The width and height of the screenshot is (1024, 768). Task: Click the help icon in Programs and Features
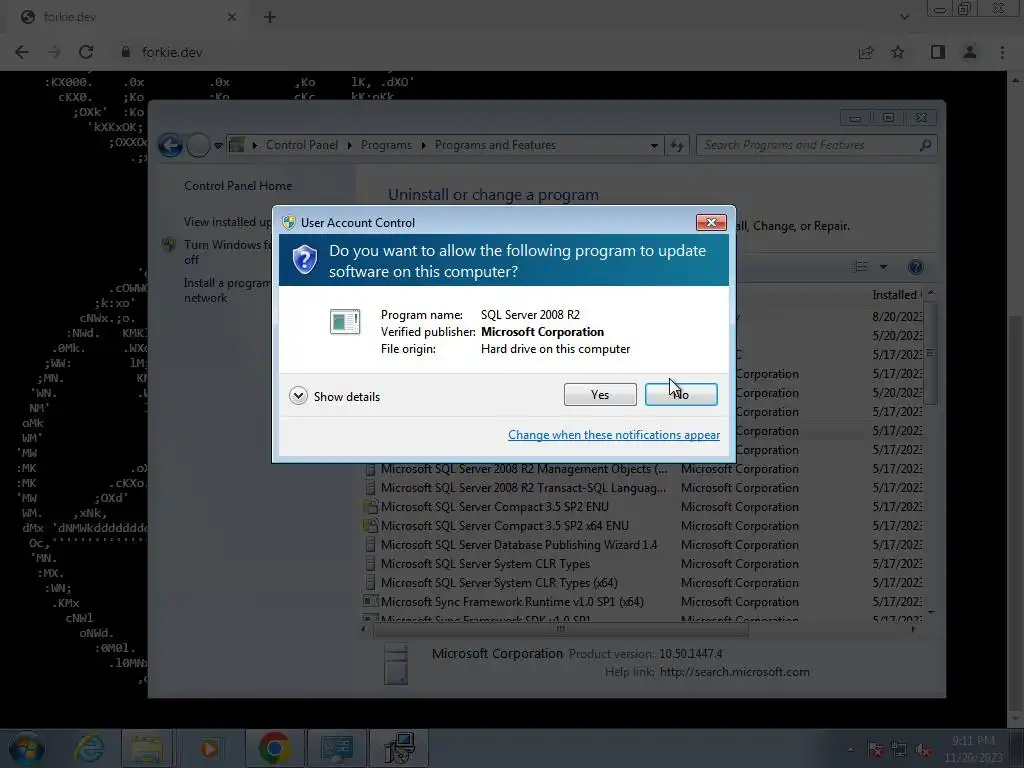coord(916,266)
